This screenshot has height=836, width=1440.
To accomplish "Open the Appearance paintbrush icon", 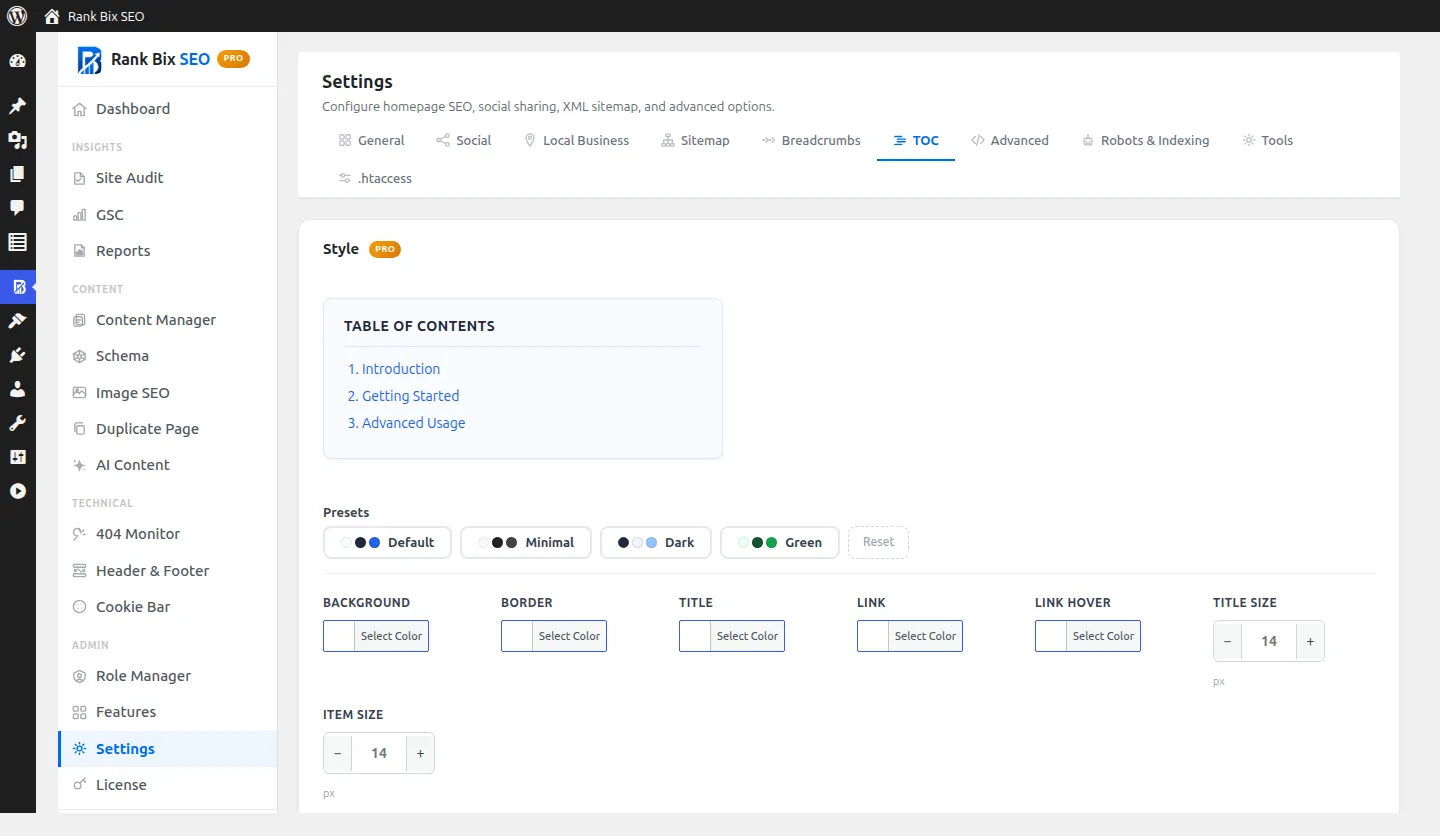I will click(x=17, y=321).
